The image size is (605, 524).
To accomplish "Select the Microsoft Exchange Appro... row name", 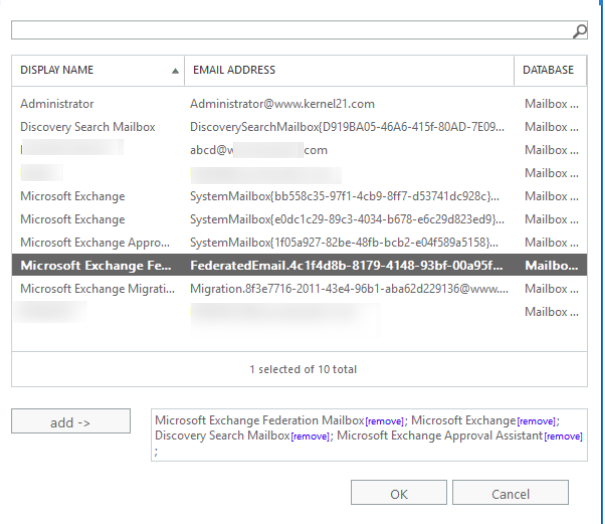I will click(x=95, y=243).
